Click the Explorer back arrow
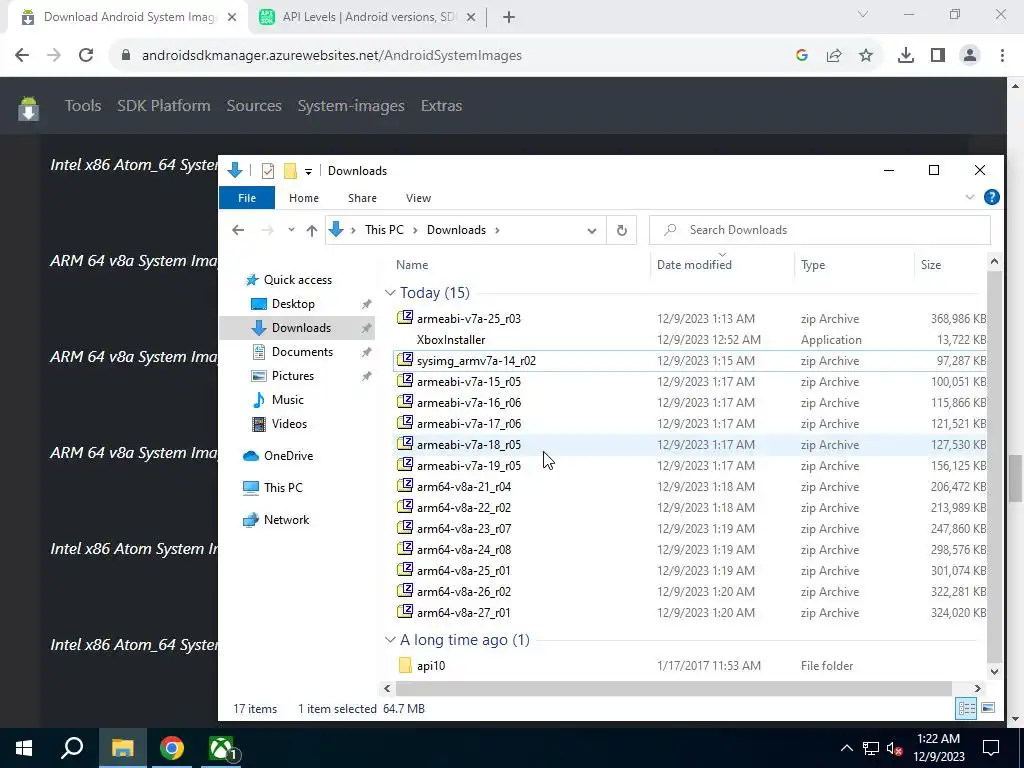This screenshot has height=768, width=1024. [238, 231]
